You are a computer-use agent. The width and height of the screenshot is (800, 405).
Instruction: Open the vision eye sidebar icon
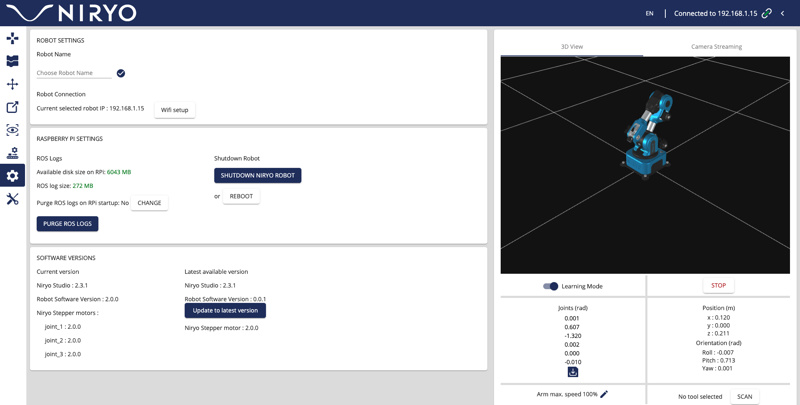[x=12, y=130]
